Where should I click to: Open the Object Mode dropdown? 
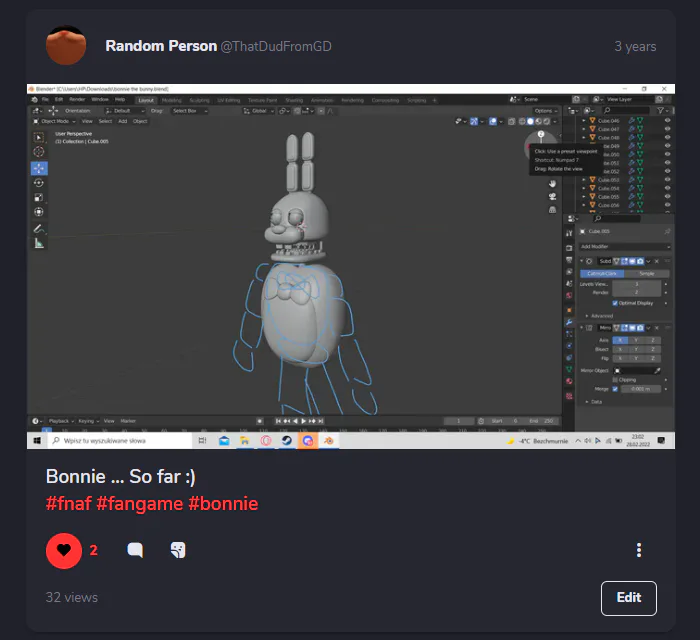(54, 121)
